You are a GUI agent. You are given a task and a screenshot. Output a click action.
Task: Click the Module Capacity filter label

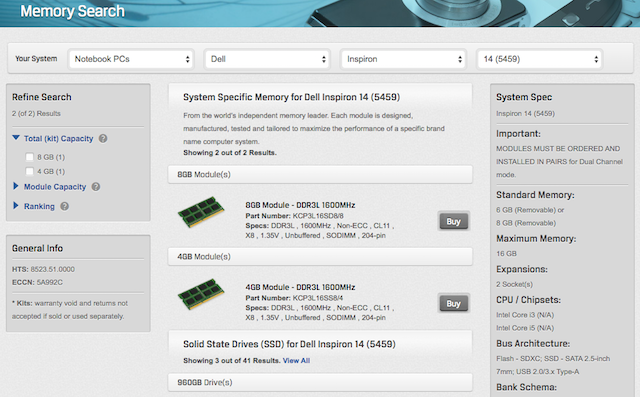point(55,187)
